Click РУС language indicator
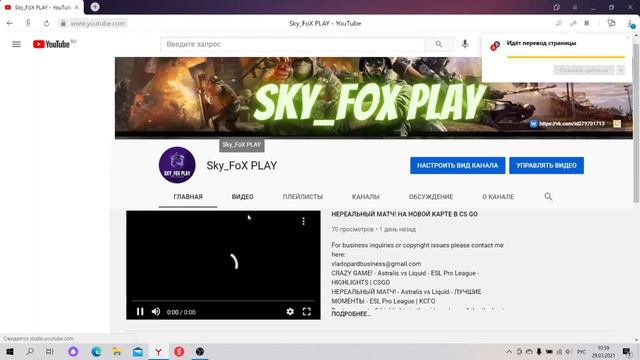Screen dimensions: 640x360 (581, 351)
